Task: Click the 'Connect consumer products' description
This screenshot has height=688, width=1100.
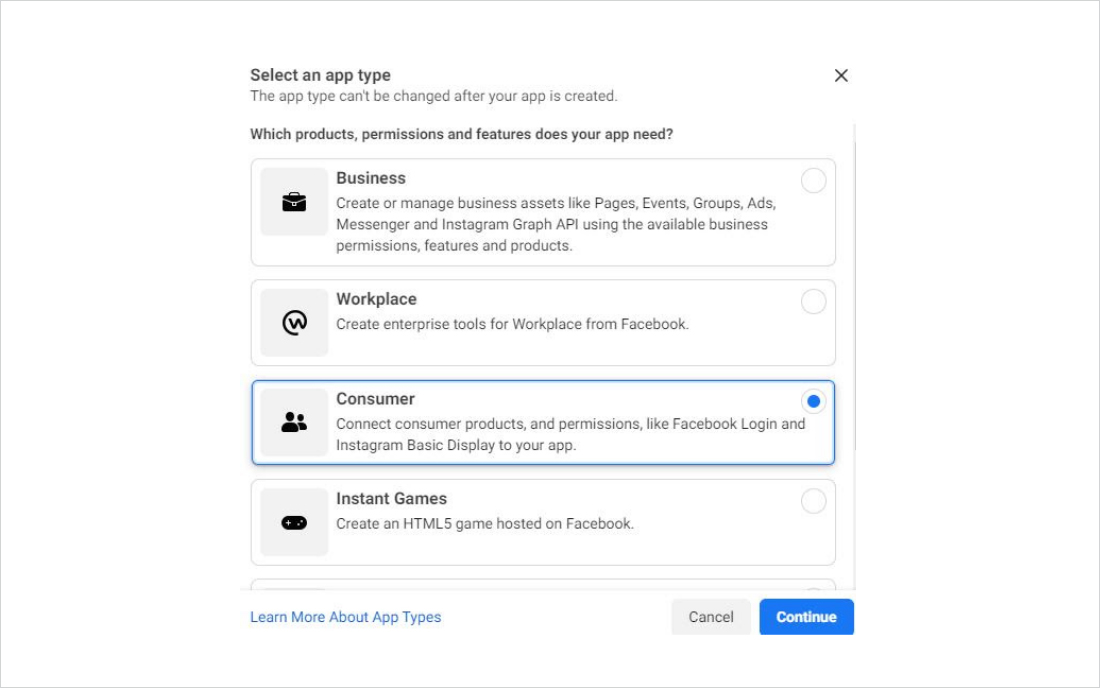Action: coord(570,434)
